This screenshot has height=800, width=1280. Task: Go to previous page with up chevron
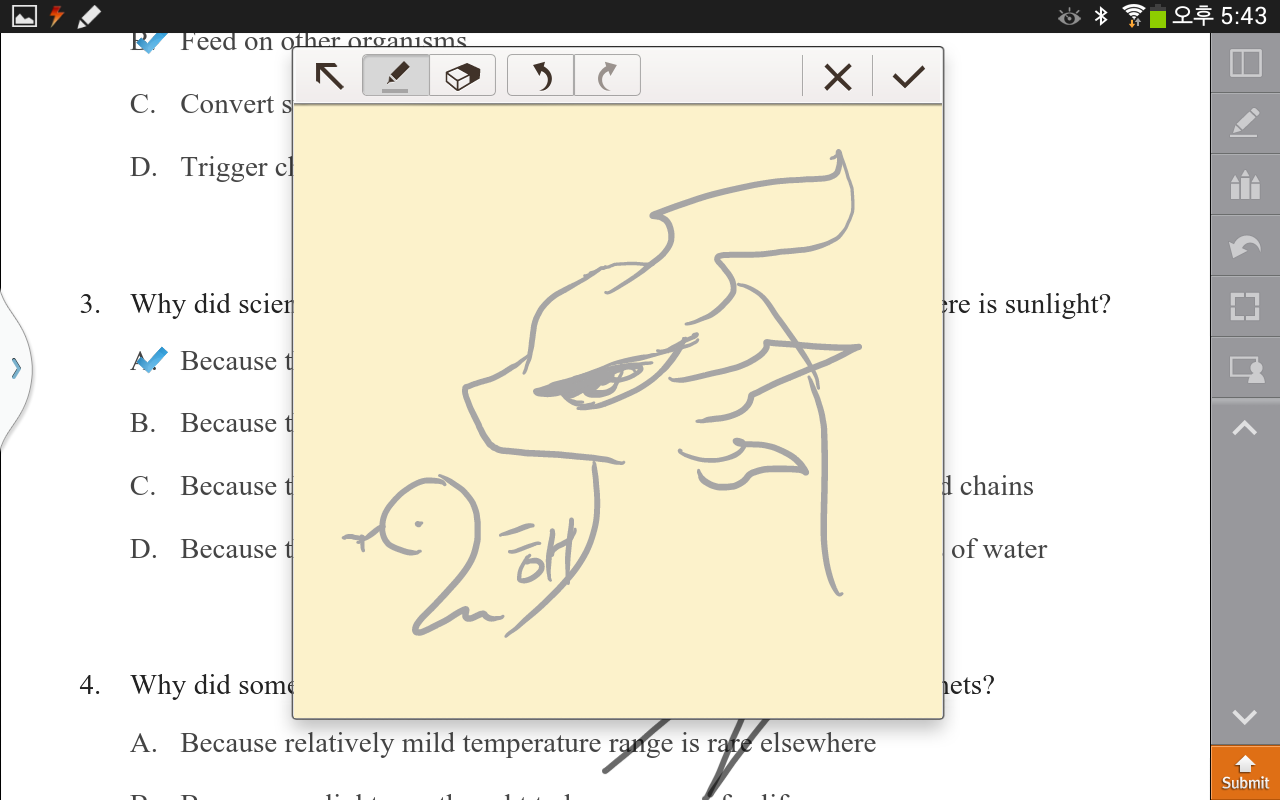[x=1245, y=429]
